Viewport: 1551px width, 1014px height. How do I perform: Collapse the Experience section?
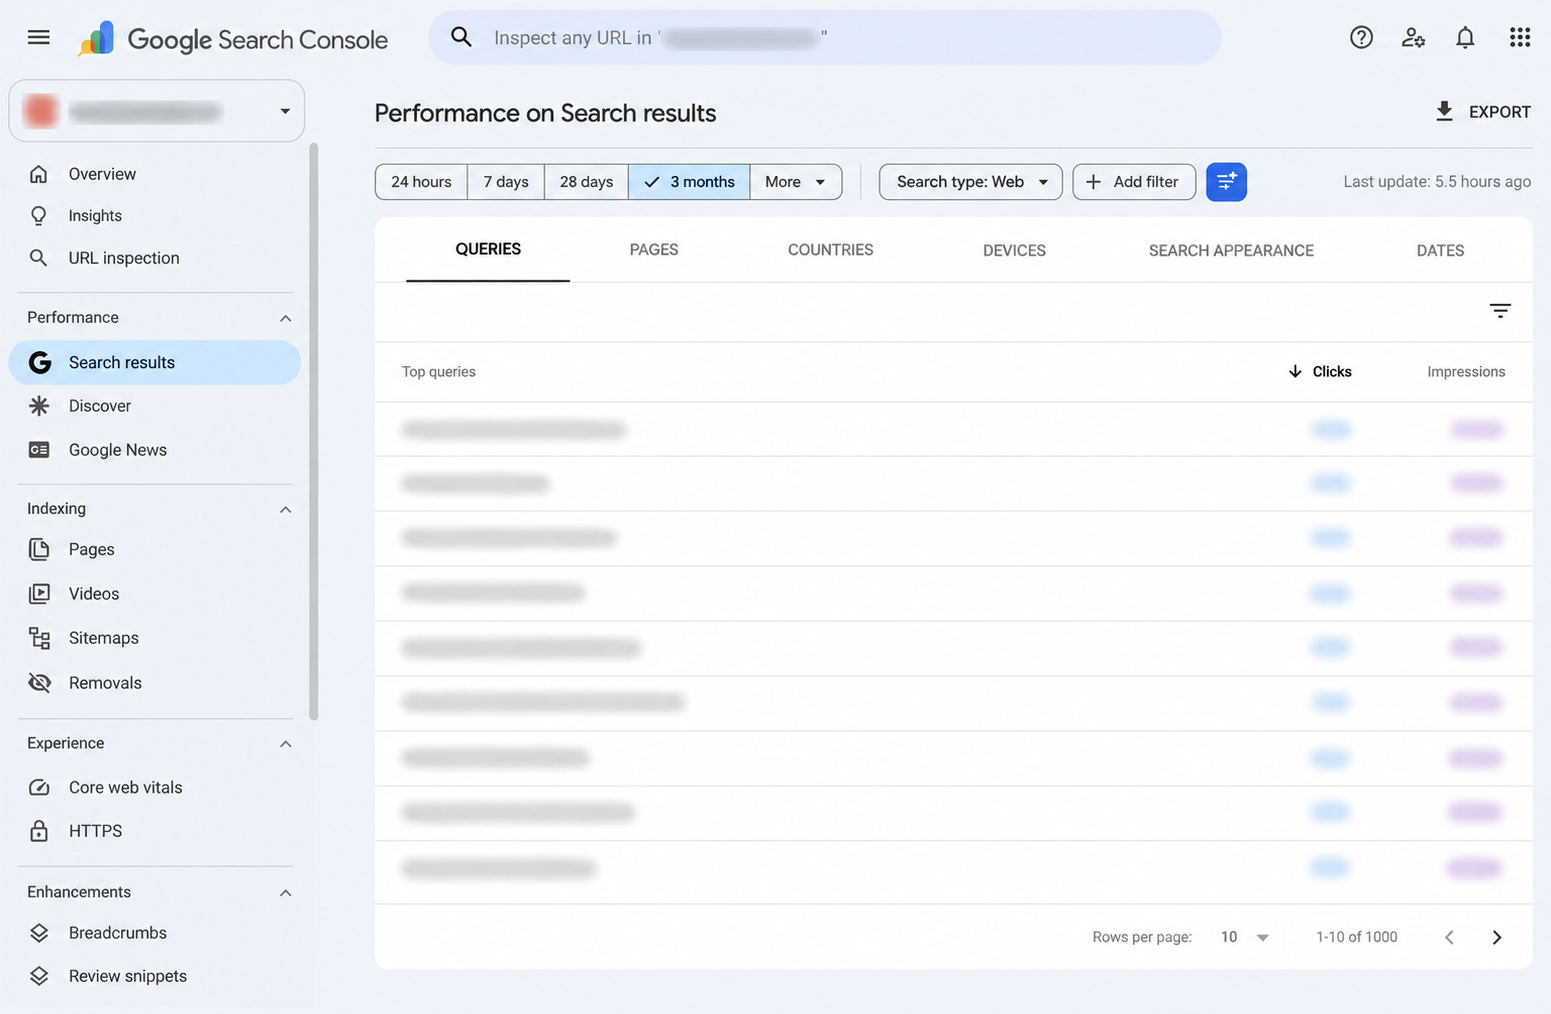[285, 744]
